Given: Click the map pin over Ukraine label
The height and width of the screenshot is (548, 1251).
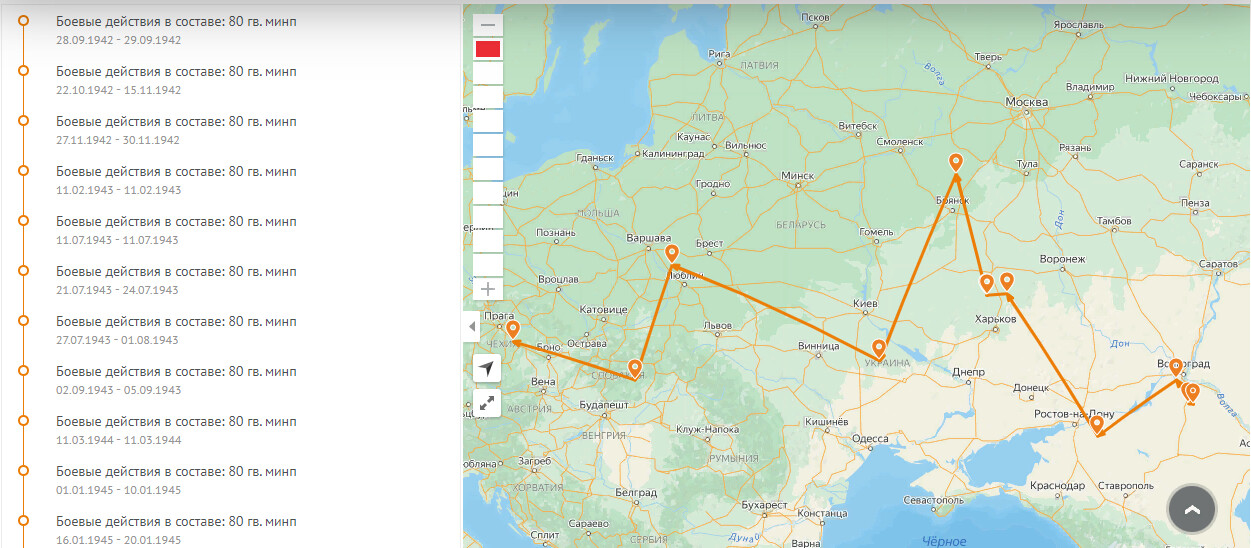Looking at the screenshot, I should pos(879,349).
